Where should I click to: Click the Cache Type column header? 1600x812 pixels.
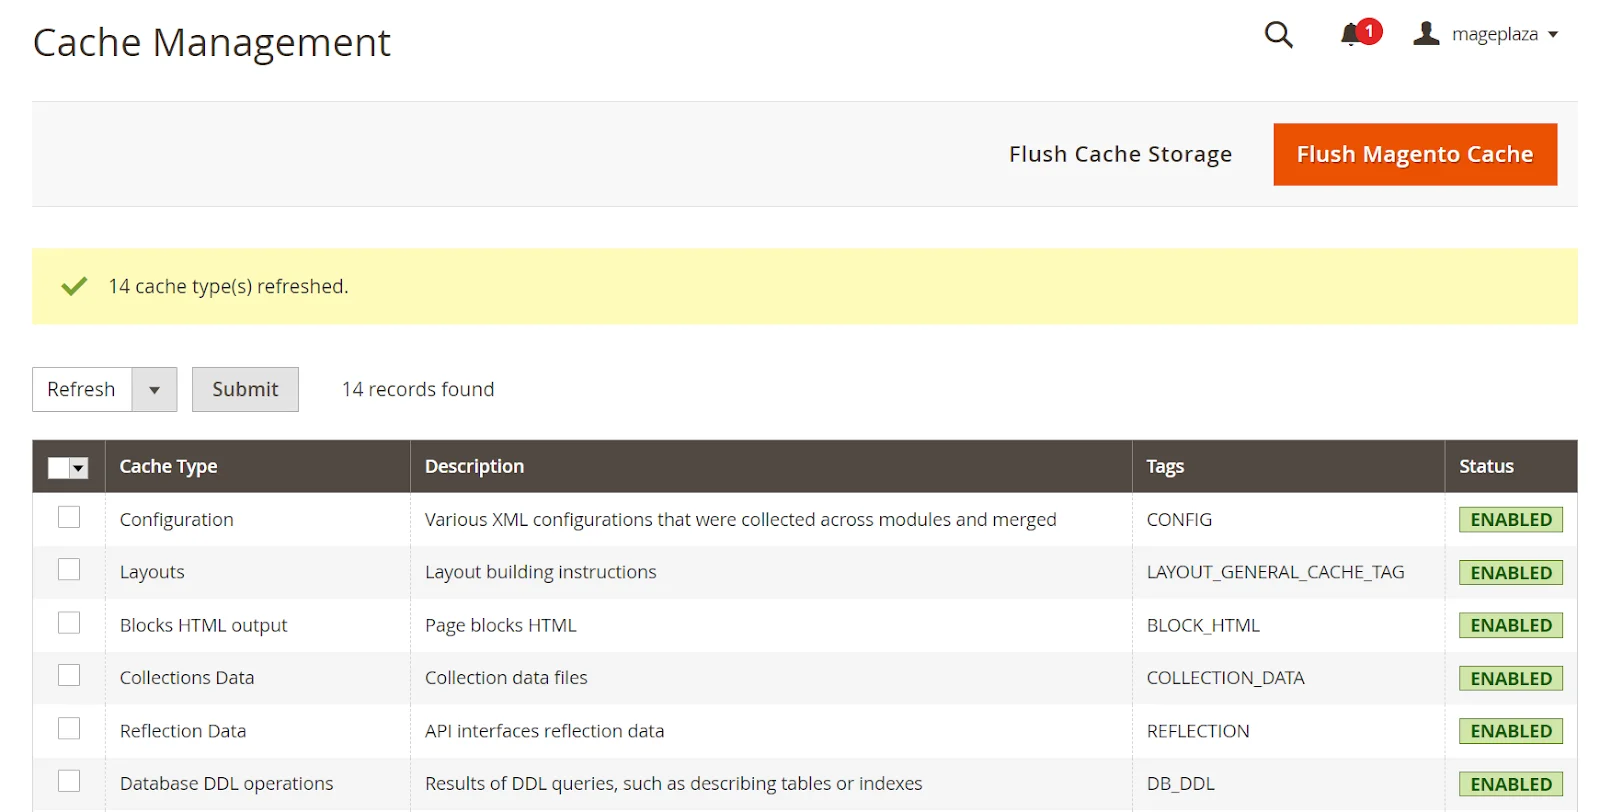[168, 467]
